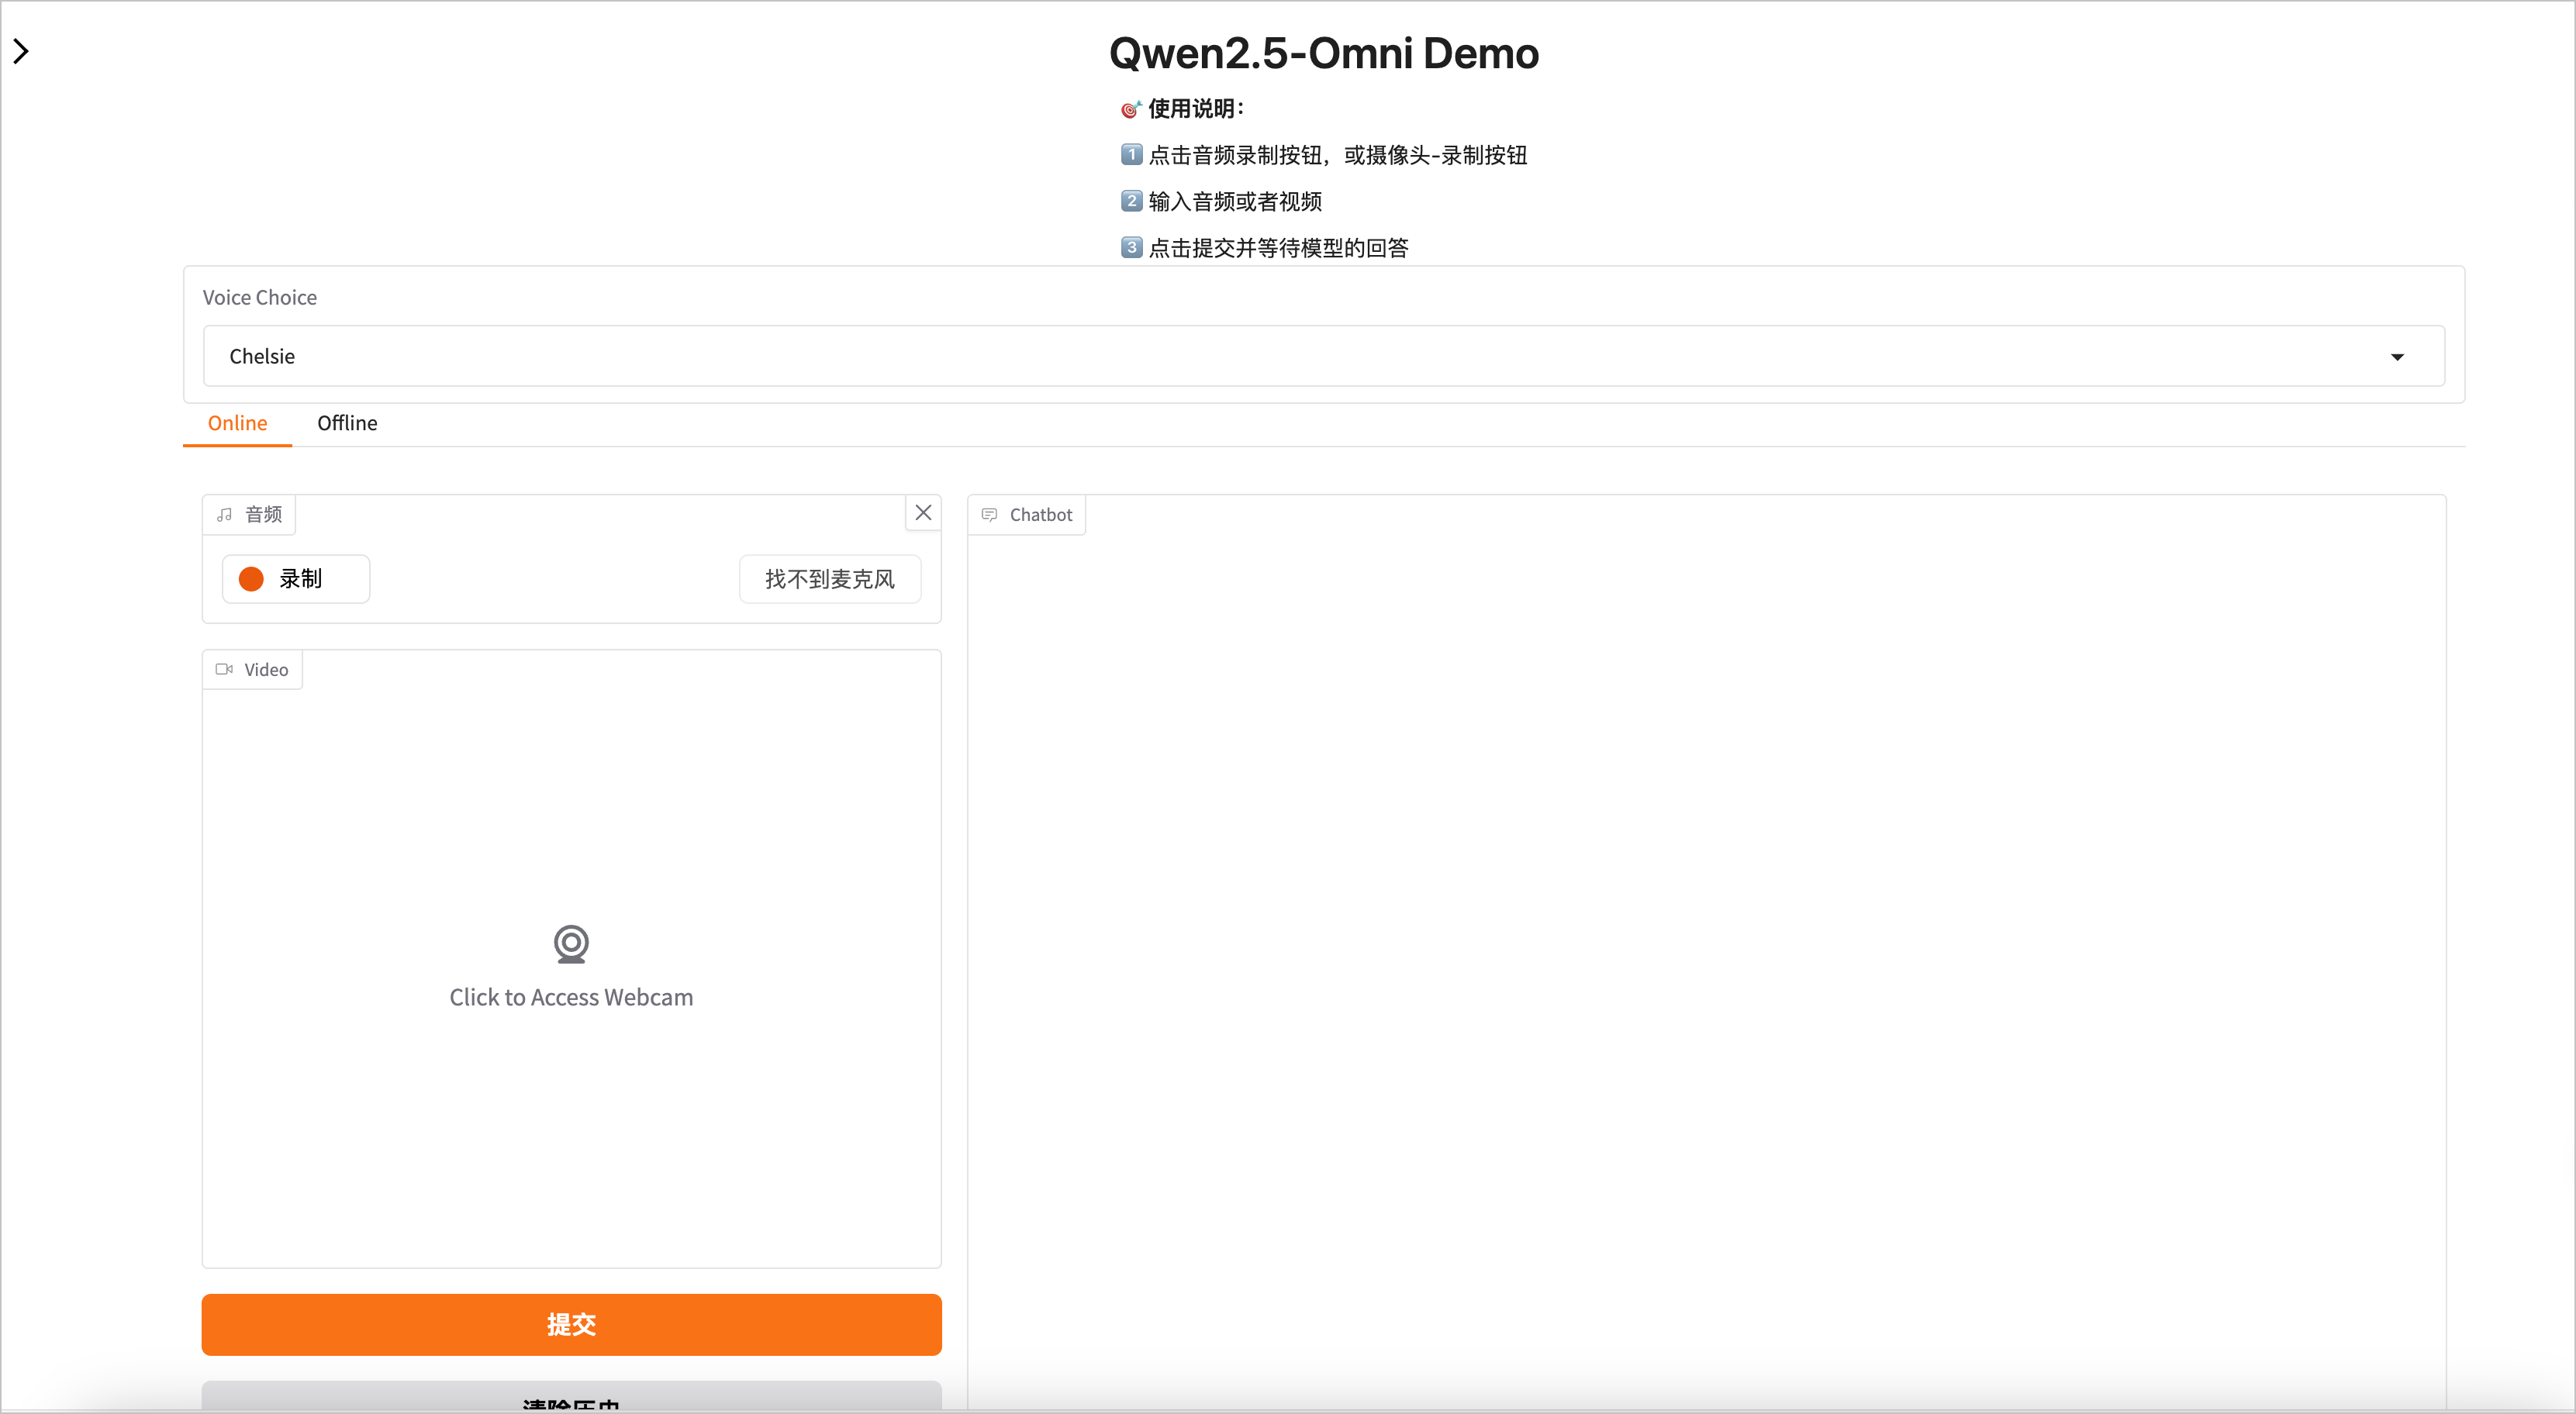Click the 使用说明 heading text

[1196, 108]
